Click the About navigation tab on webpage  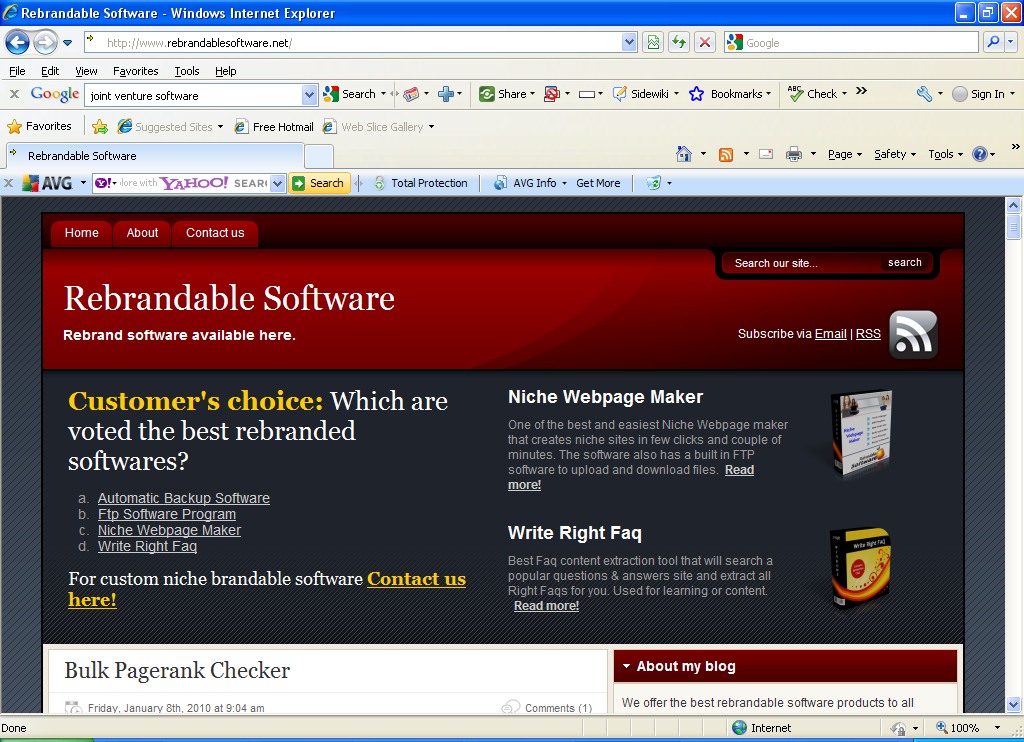pos(142,233)
